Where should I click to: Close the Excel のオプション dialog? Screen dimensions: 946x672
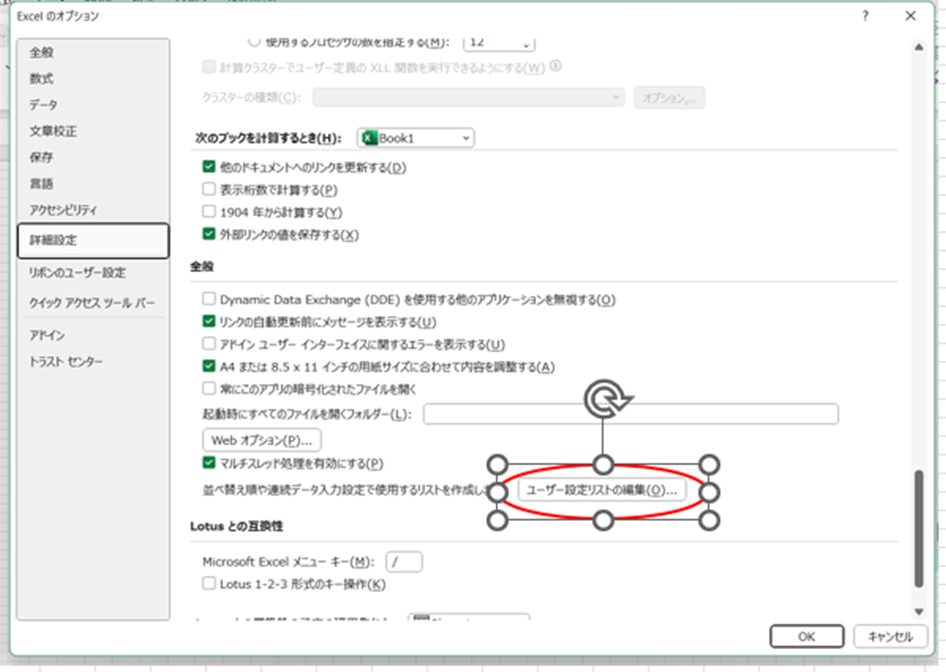click(x=910, y=16)
